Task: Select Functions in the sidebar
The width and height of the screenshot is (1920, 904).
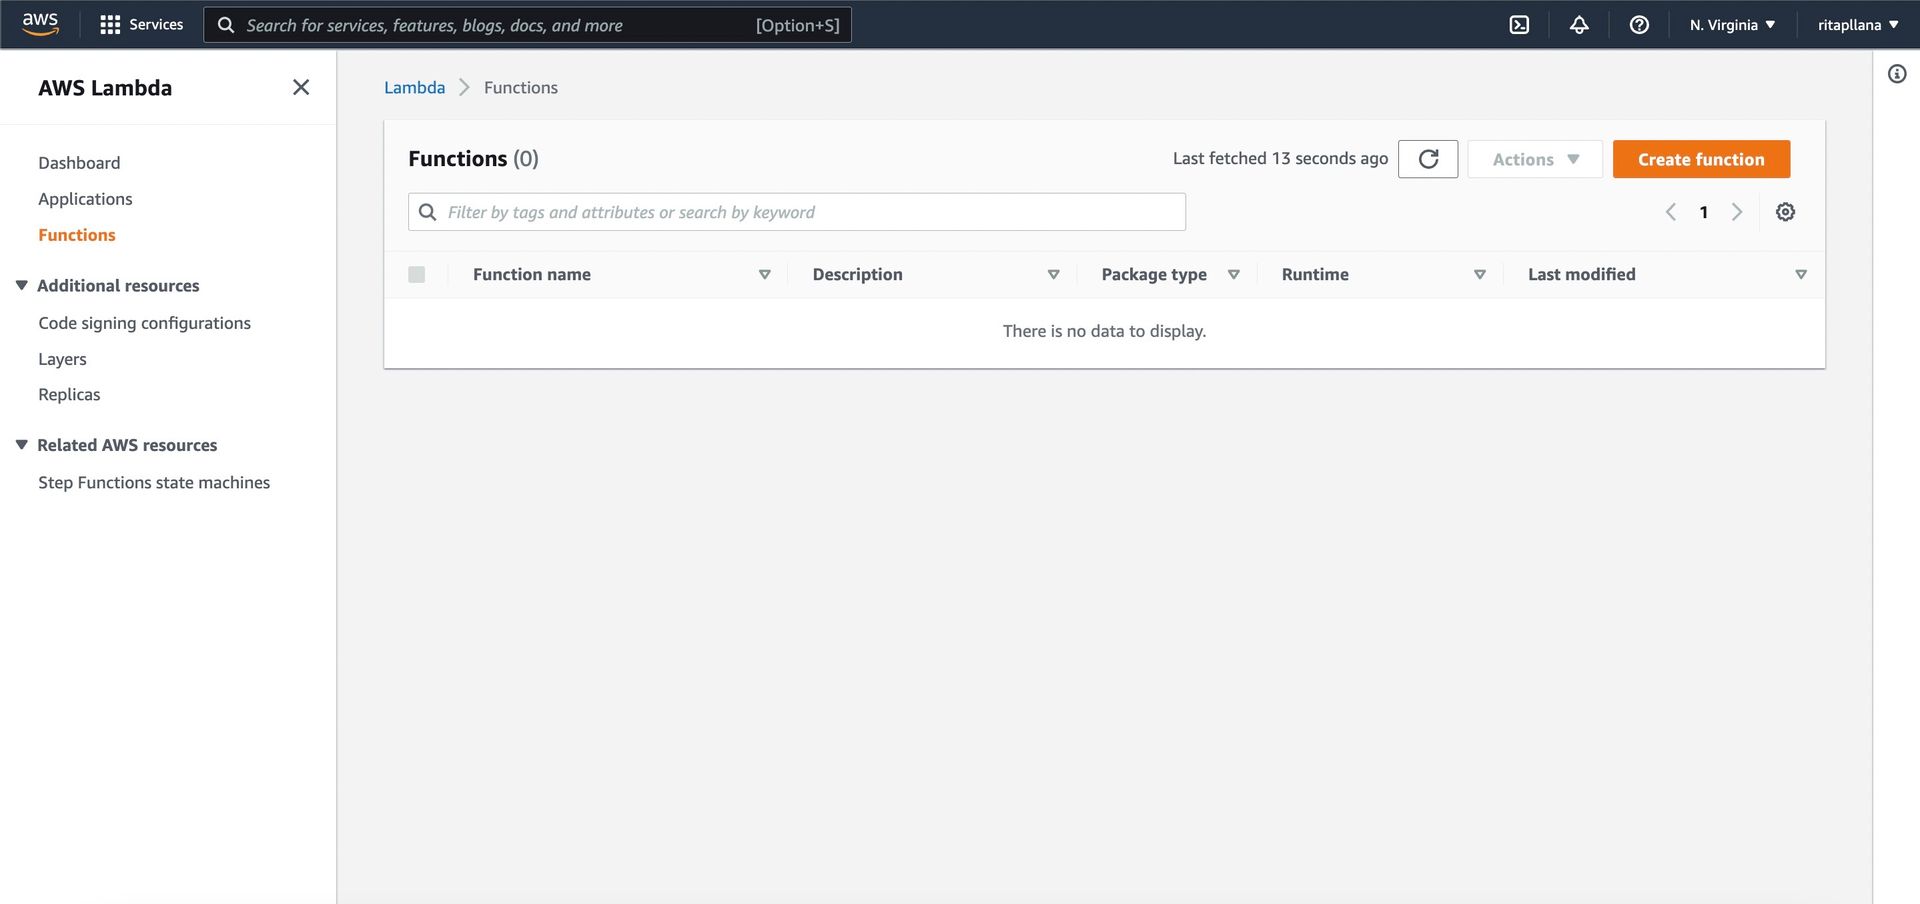Action: click(77, 235)
